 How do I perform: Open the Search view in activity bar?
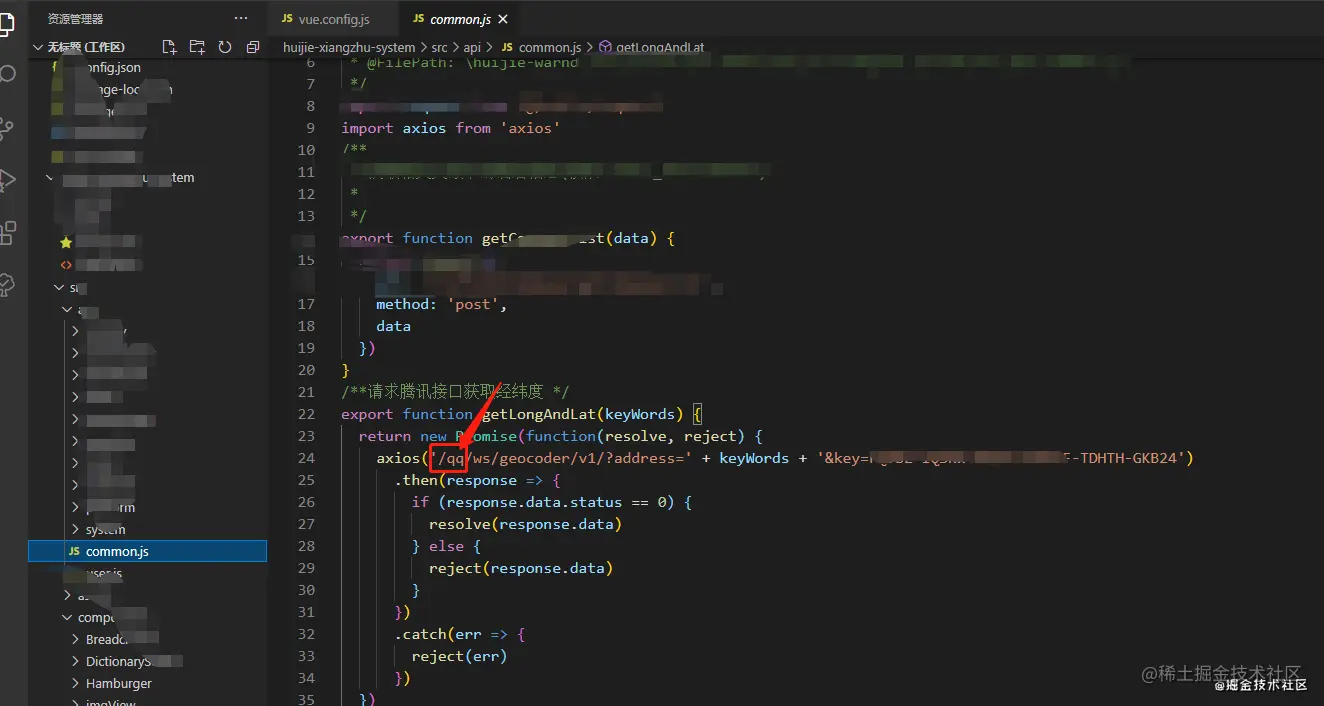coord(7,75)
